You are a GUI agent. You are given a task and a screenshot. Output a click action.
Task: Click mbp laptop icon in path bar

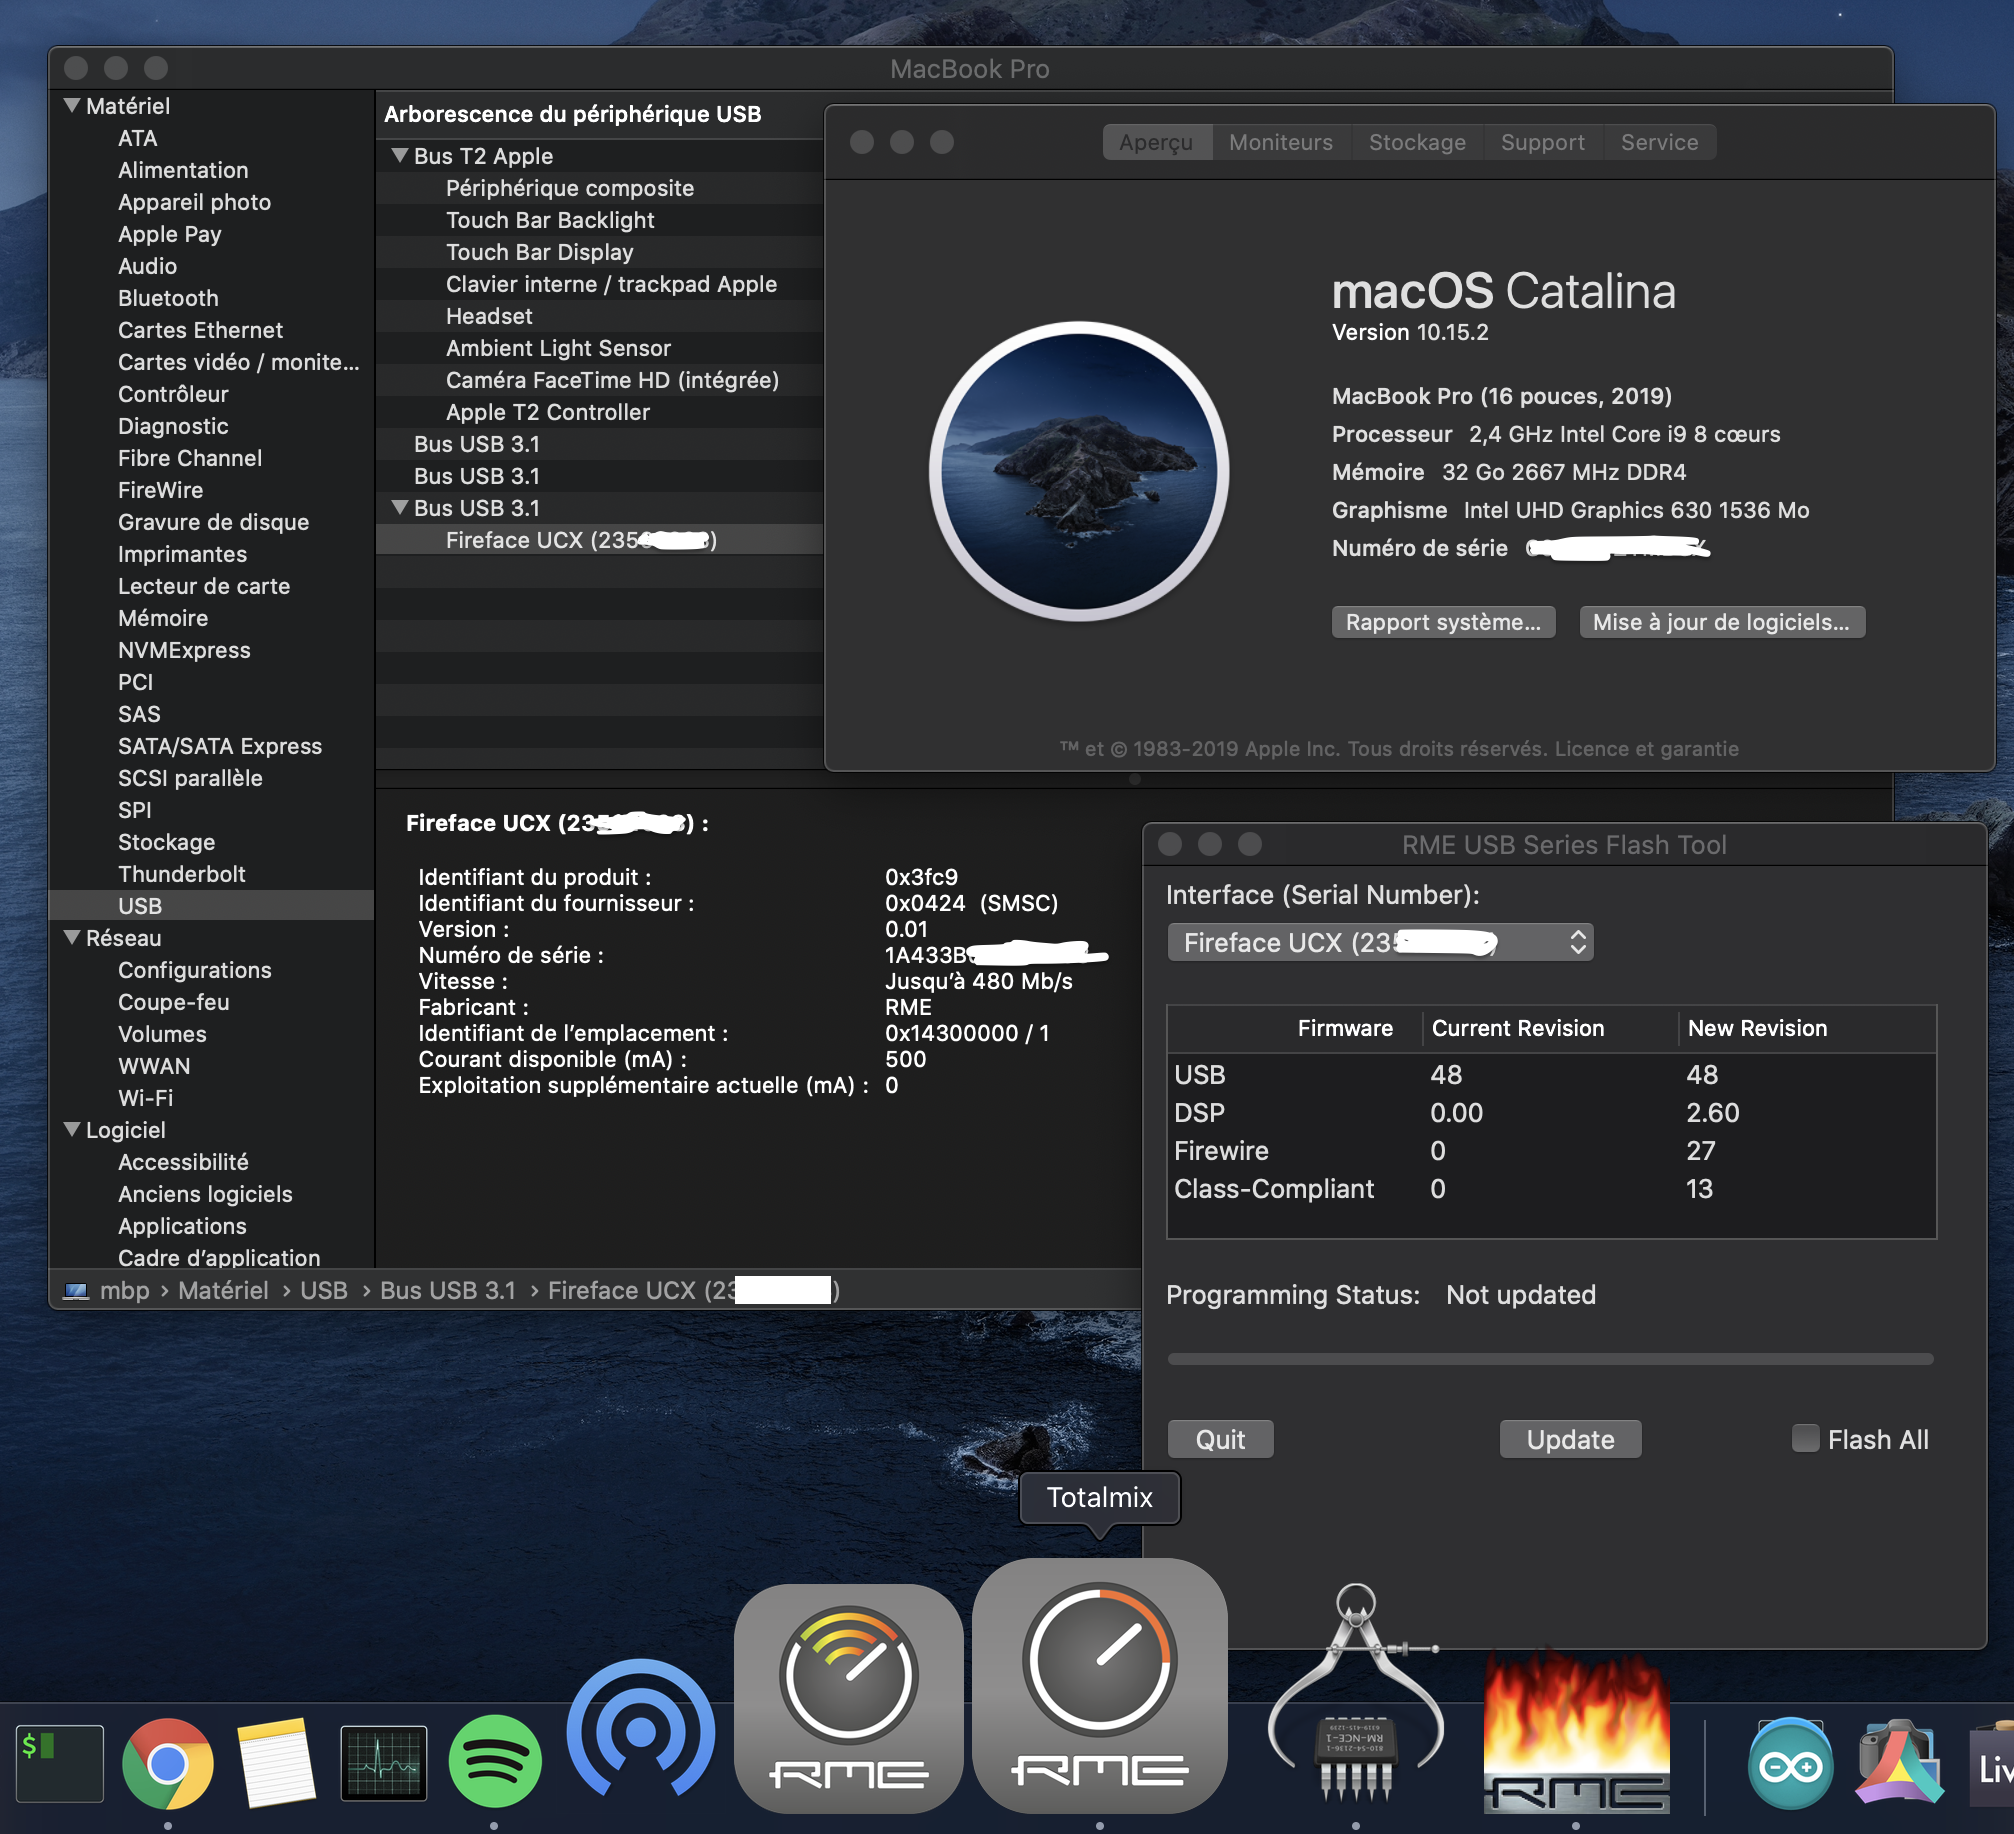tap(76, 1291)
